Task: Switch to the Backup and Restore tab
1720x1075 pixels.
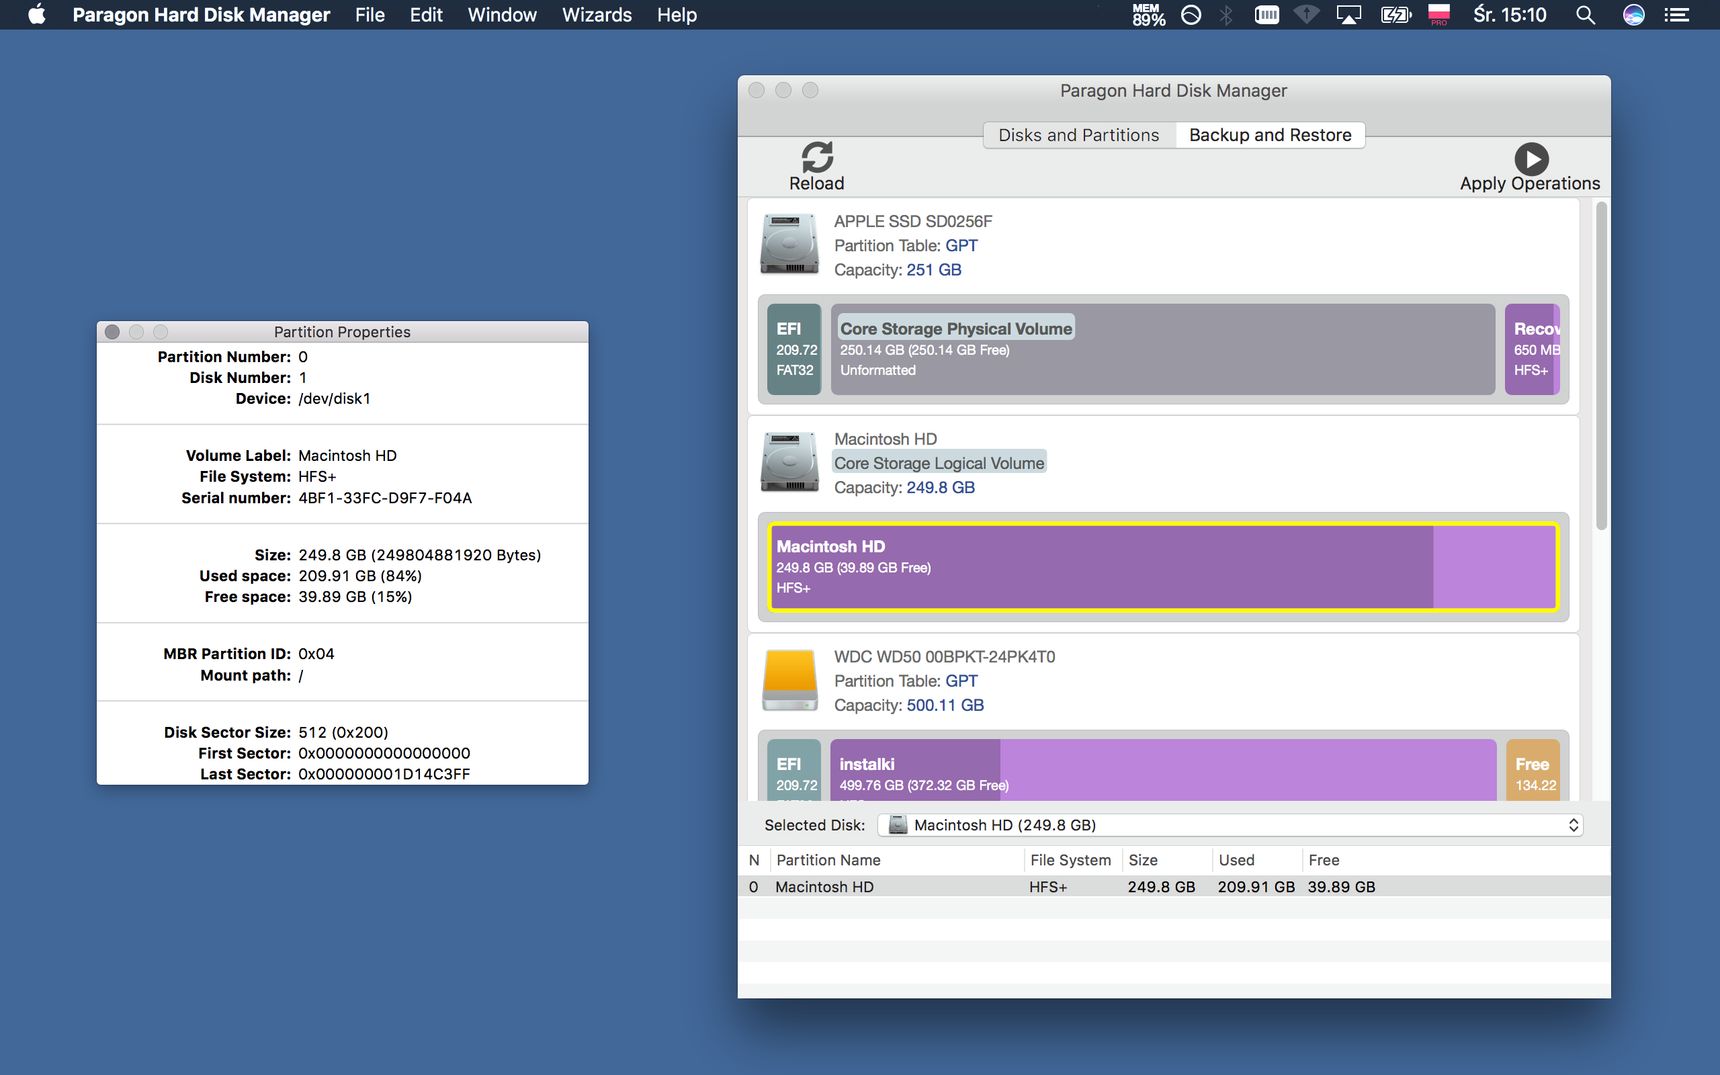Action: [x=1270, y=135]
